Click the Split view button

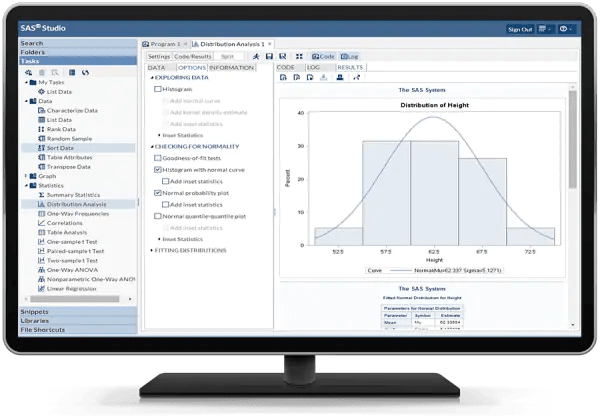pos(227,56)
